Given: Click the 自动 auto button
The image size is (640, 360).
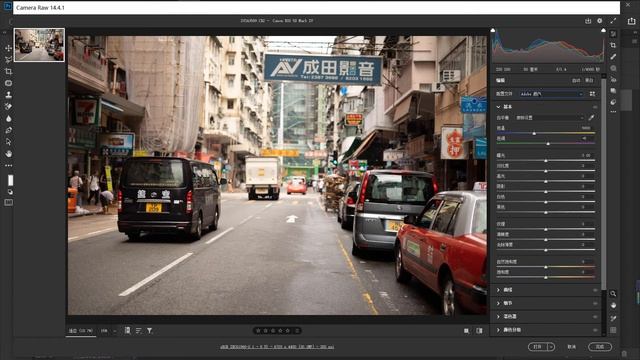Looking at the screenshot, I should tap(576, 80).
